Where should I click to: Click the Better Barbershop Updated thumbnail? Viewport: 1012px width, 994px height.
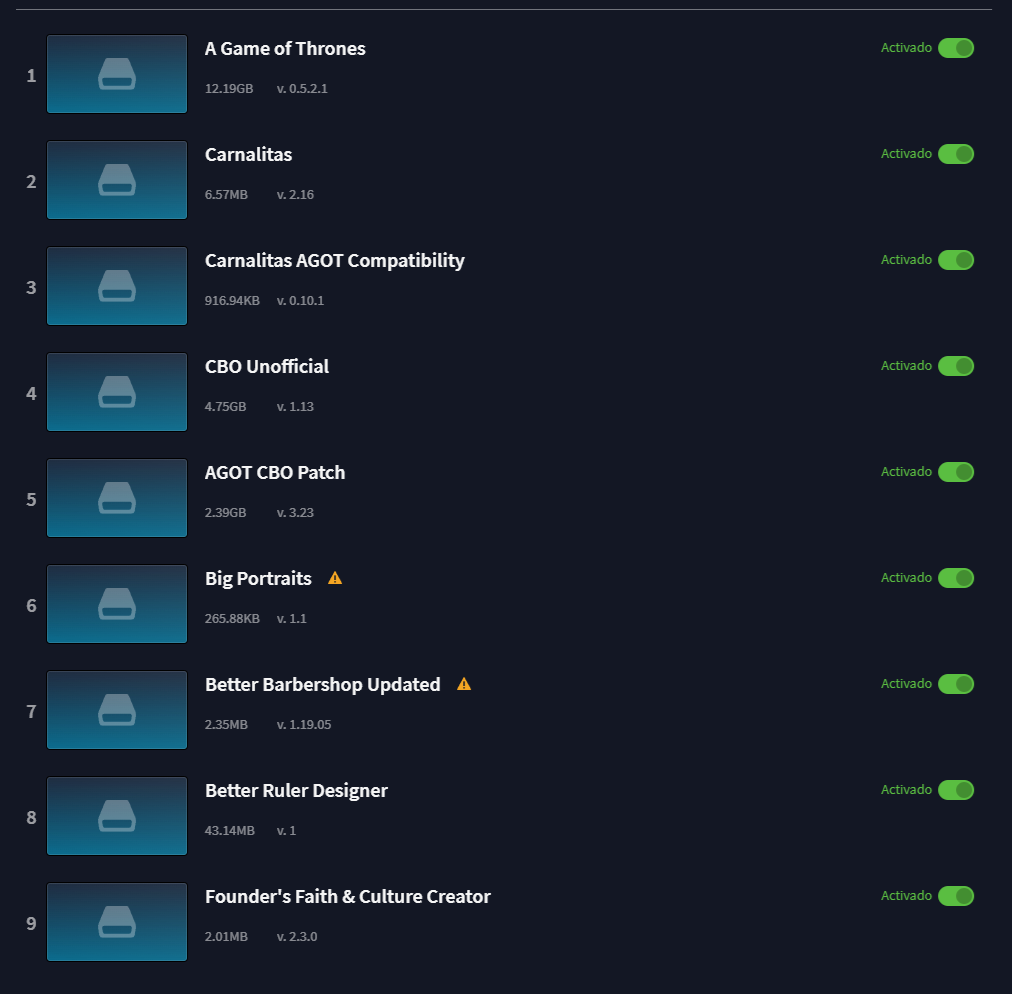(x=117, y=710)
